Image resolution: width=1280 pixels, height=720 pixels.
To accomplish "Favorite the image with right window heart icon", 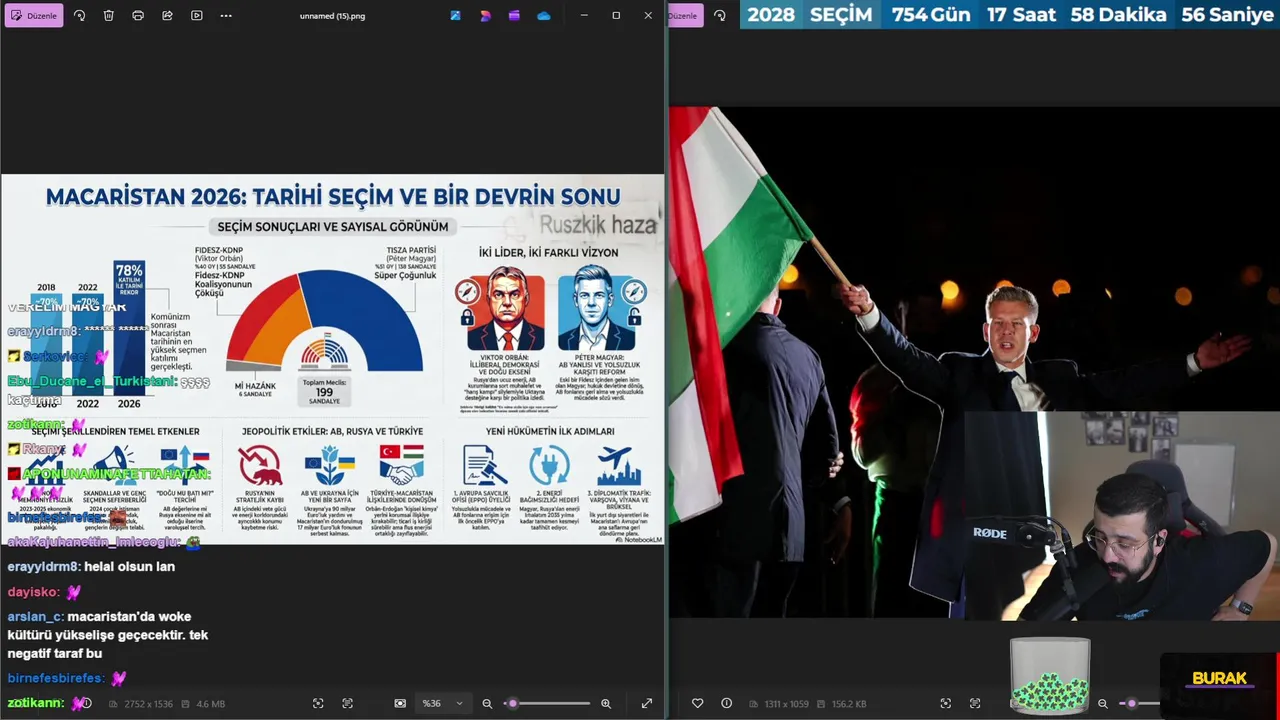I will point(697,703).
